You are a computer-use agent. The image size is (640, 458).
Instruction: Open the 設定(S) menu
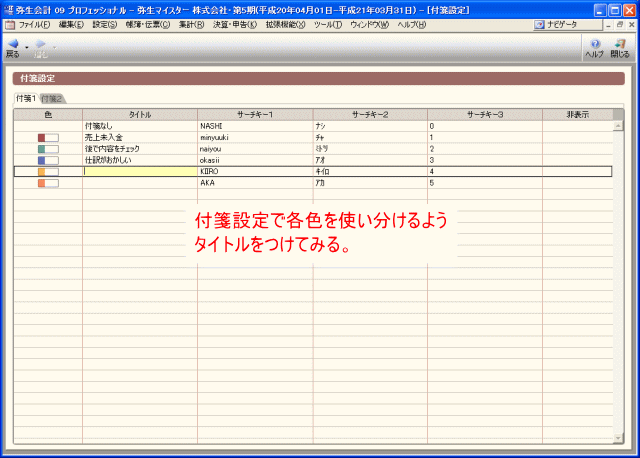click(104, 25)
